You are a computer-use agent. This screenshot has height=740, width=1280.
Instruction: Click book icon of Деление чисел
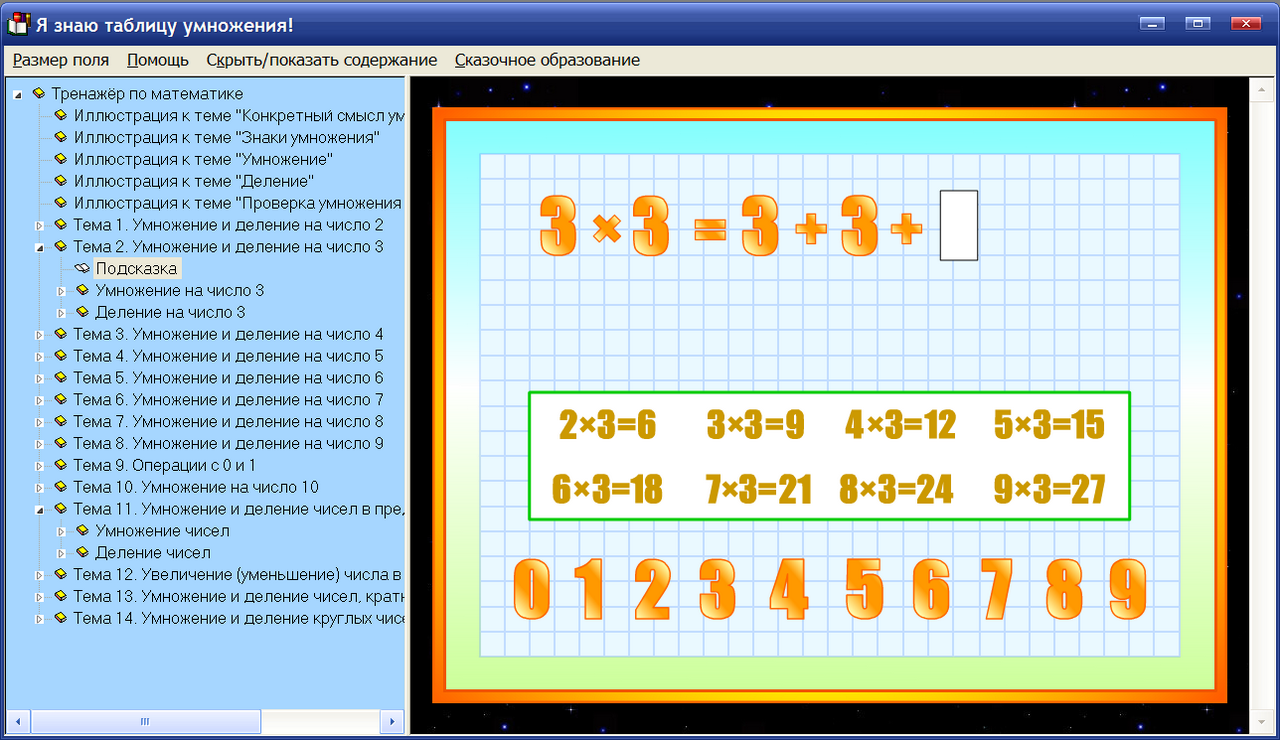click(83, 552)
